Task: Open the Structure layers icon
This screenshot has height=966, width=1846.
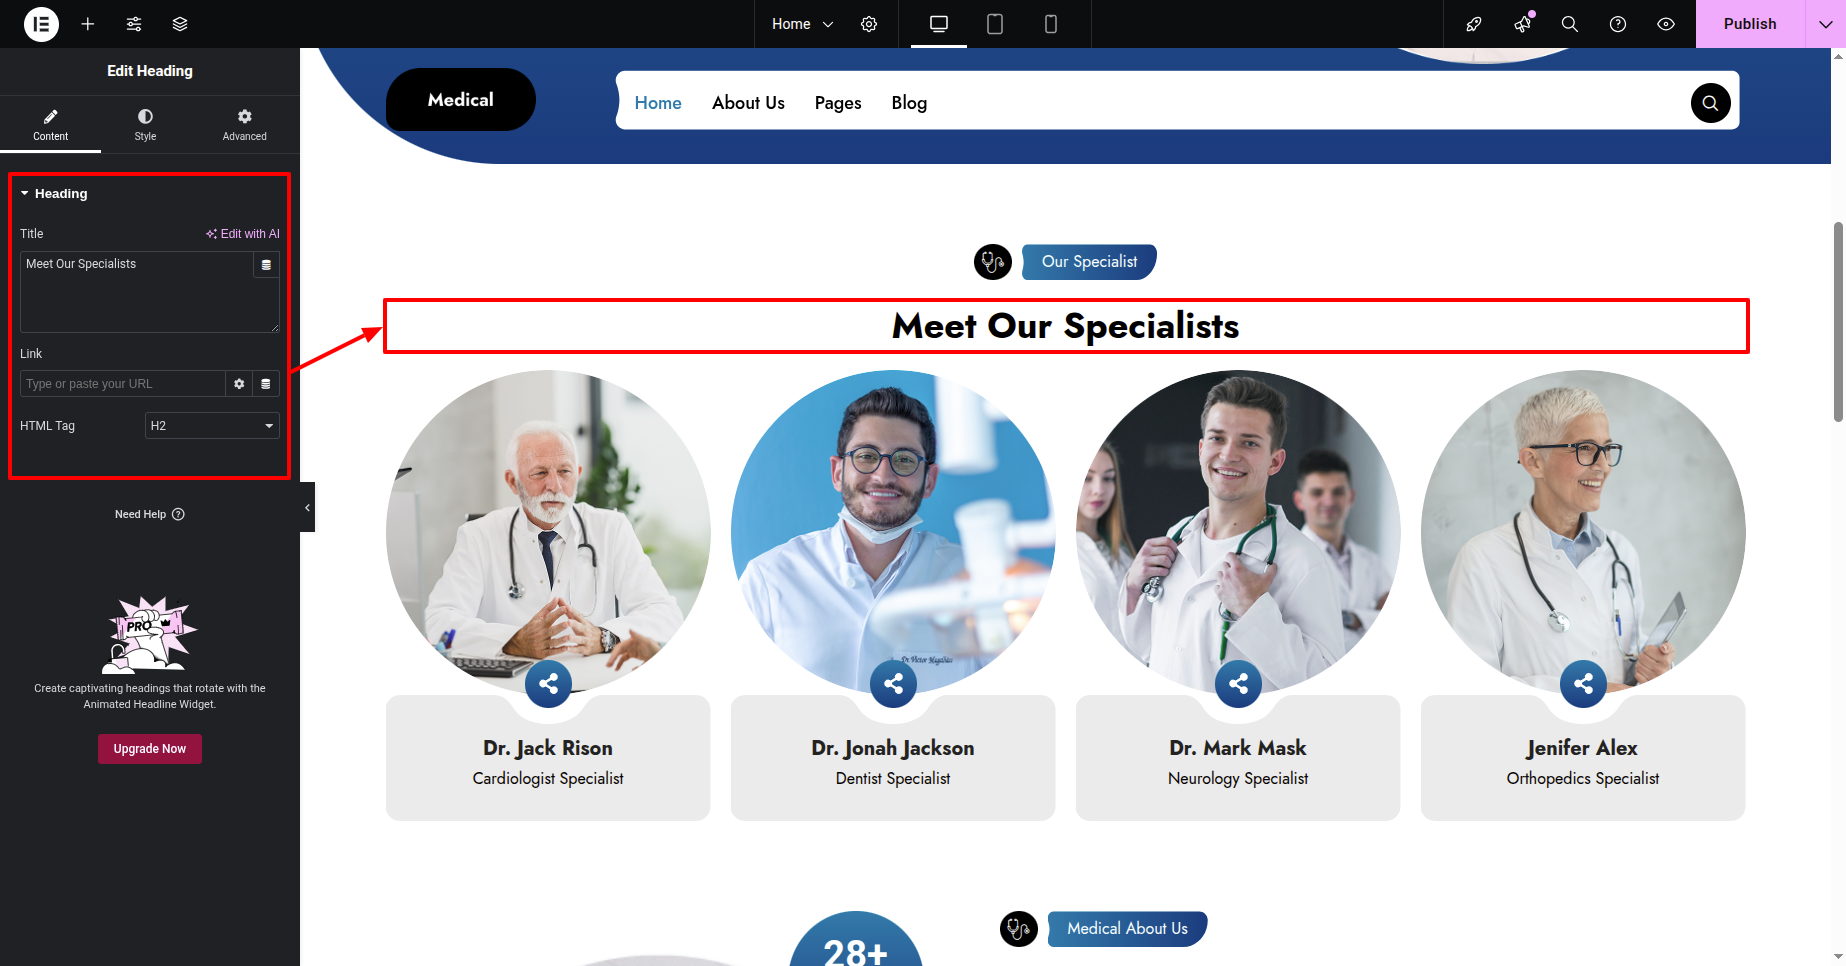Action: (x=180, y=24)
